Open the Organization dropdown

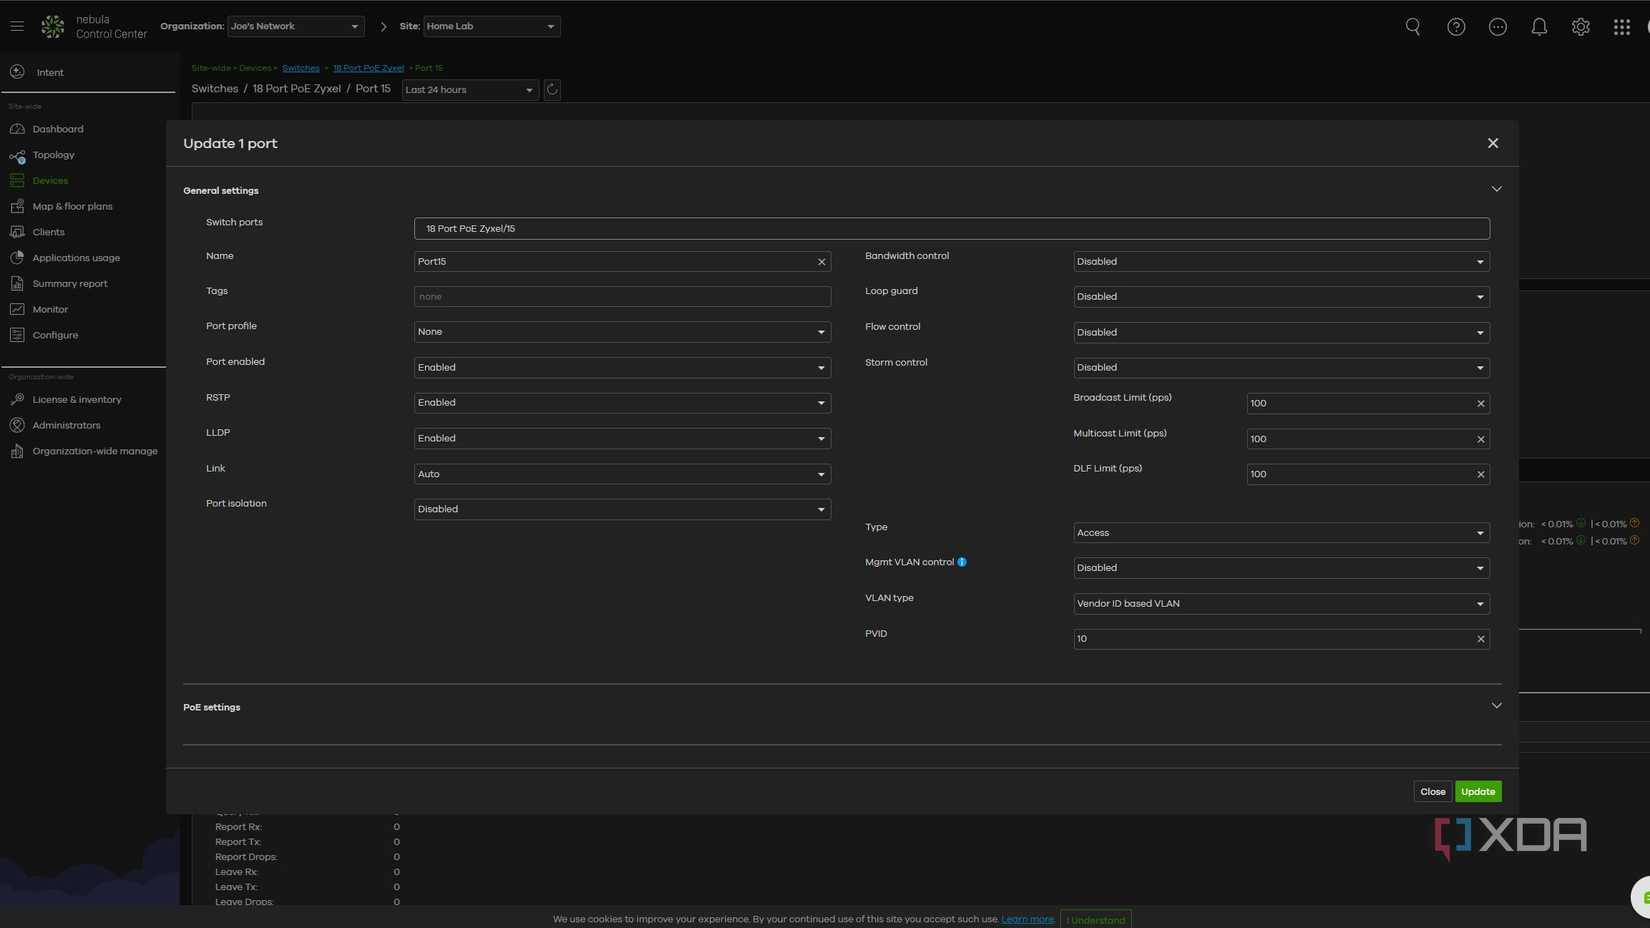[295, 26]
